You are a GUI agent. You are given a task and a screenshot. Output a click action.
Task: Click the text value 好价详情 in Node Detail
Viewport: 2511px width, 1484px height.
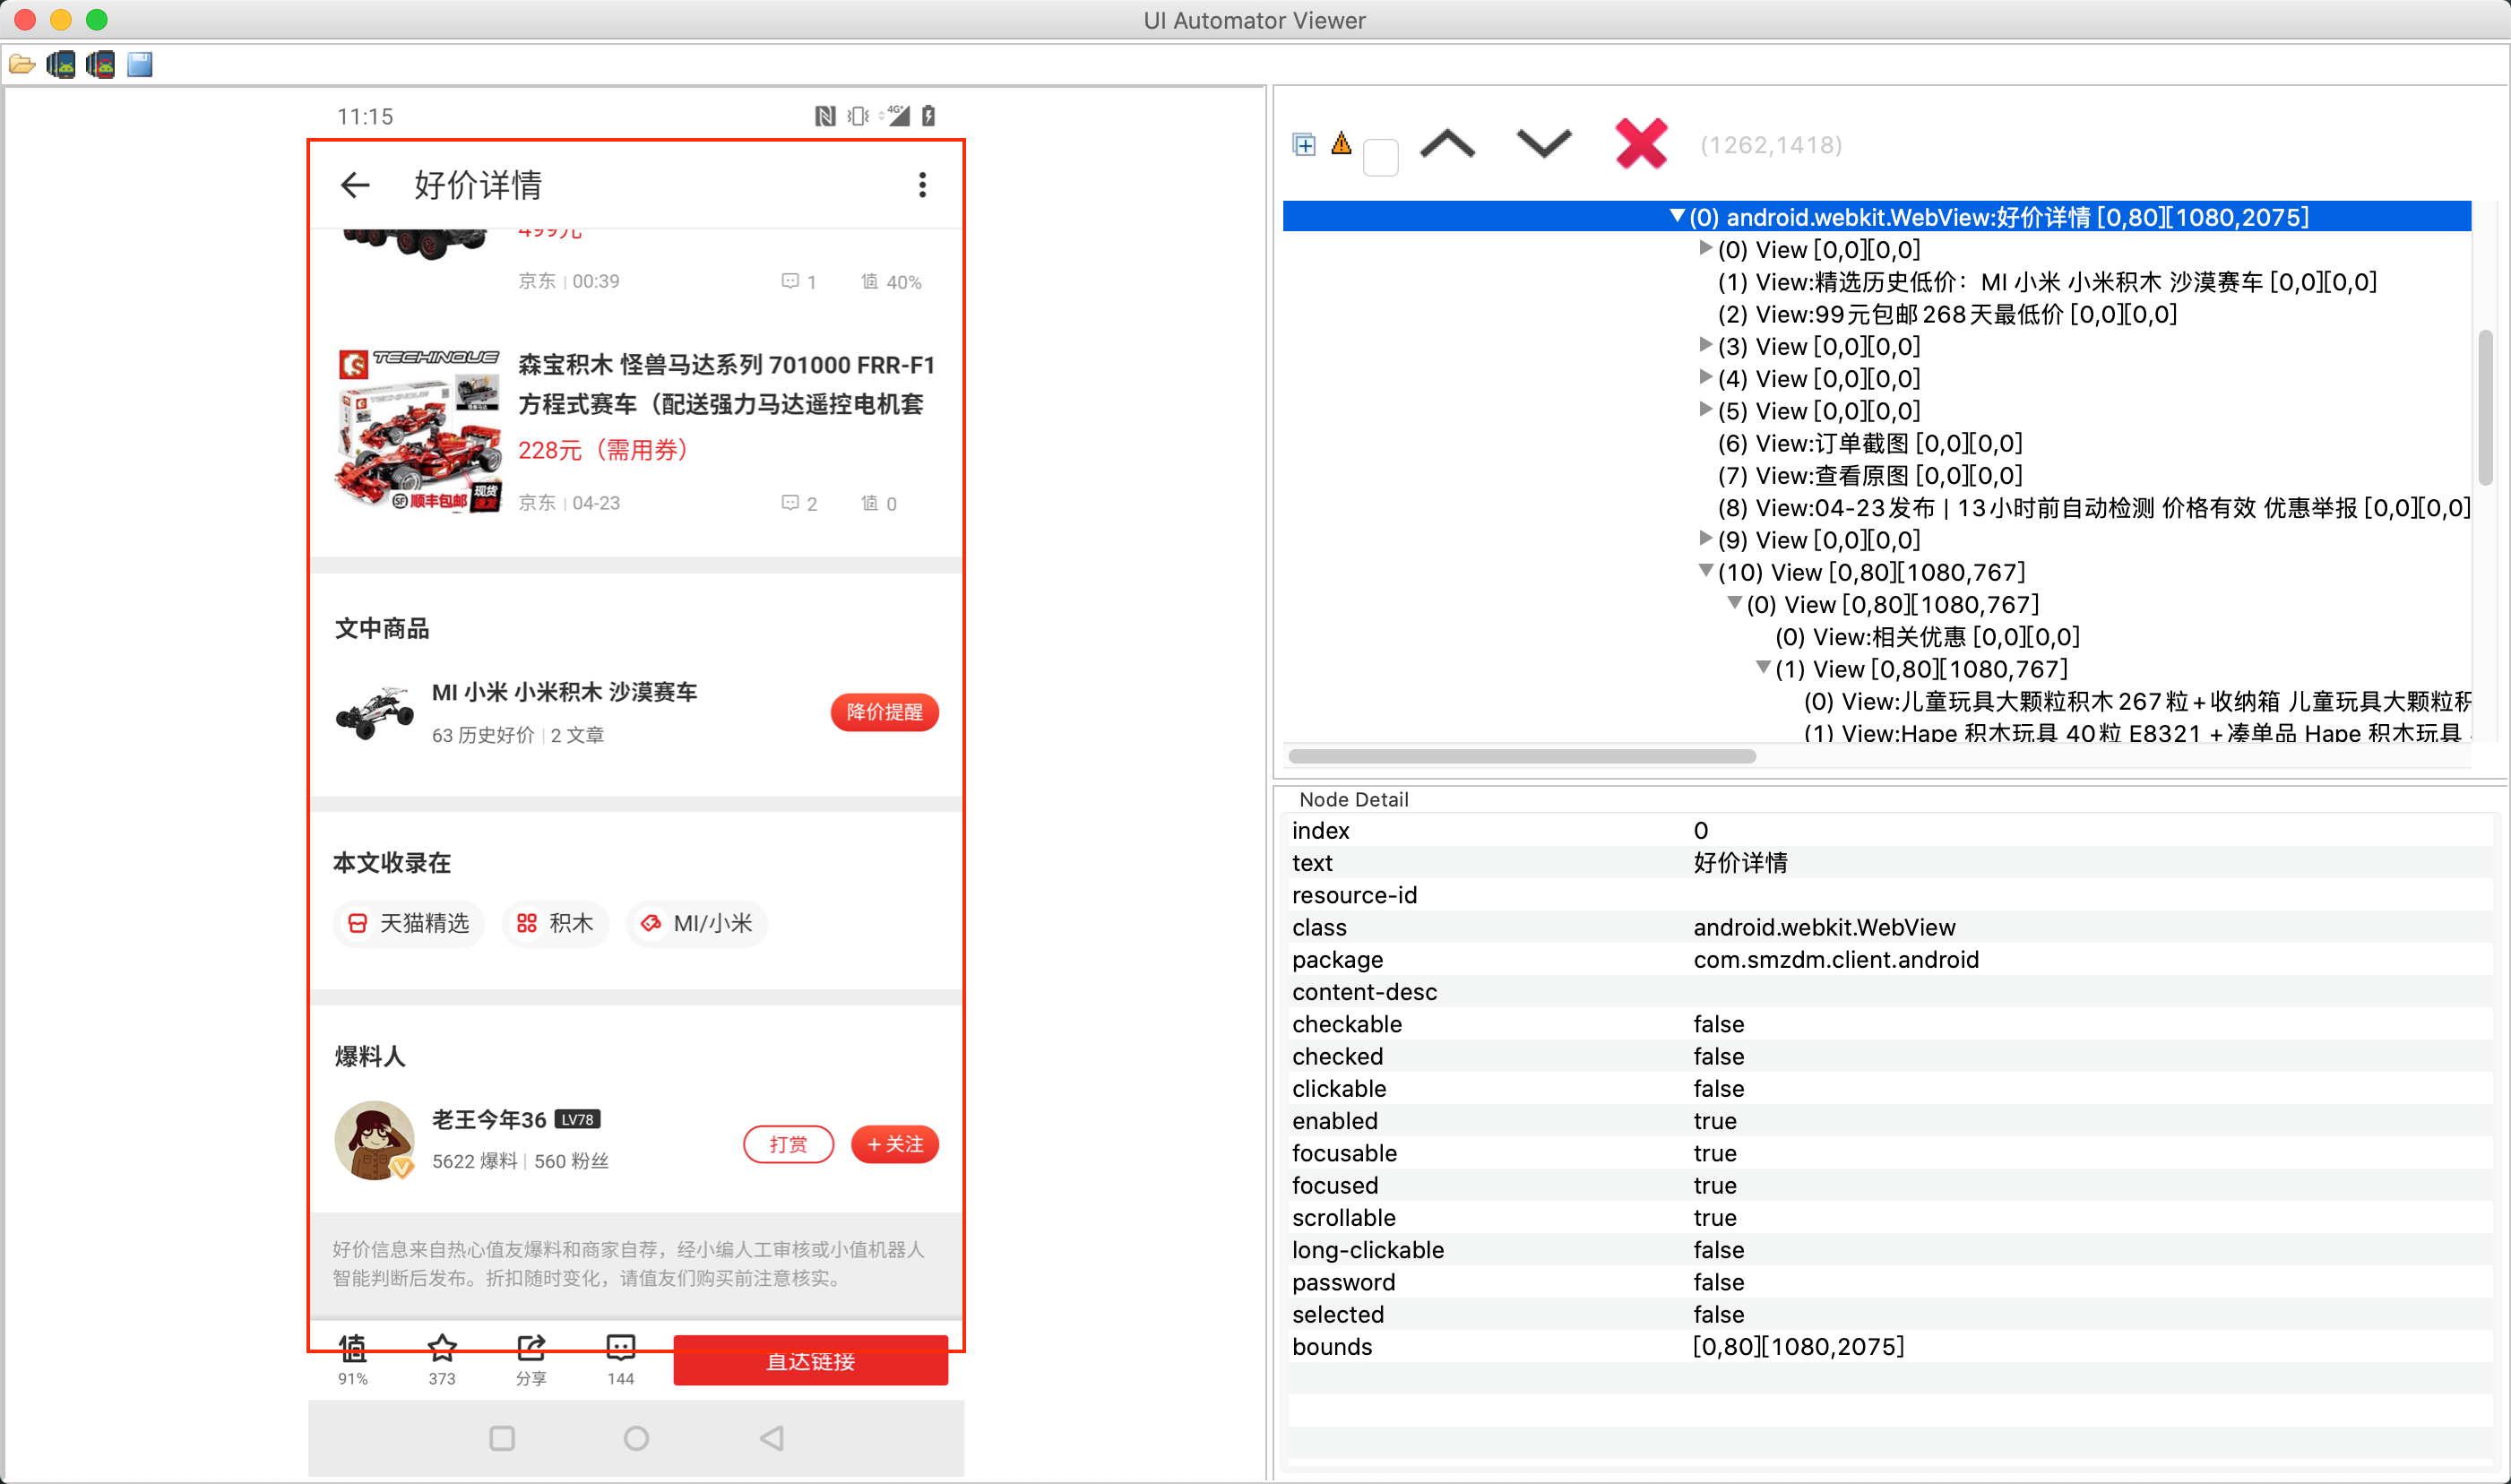tap(1740, 863)
